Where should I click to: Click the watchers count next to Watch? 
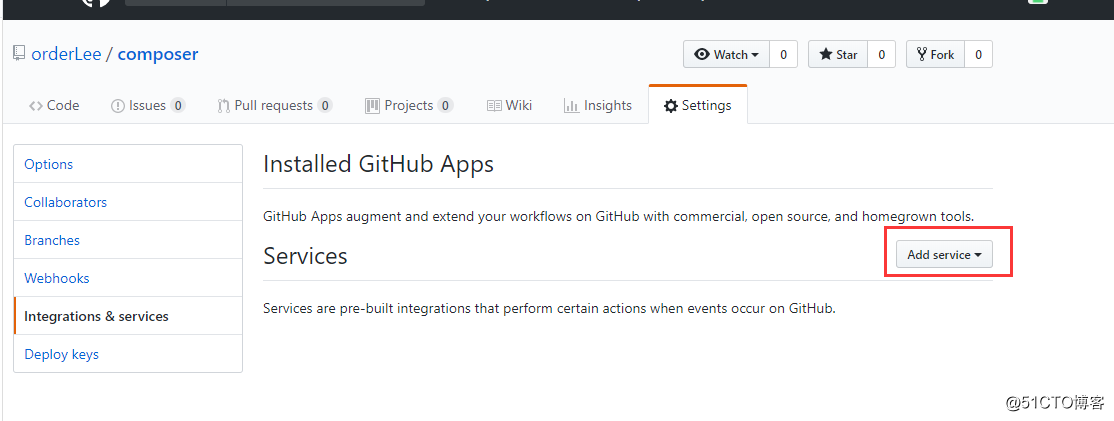(784, 54)
